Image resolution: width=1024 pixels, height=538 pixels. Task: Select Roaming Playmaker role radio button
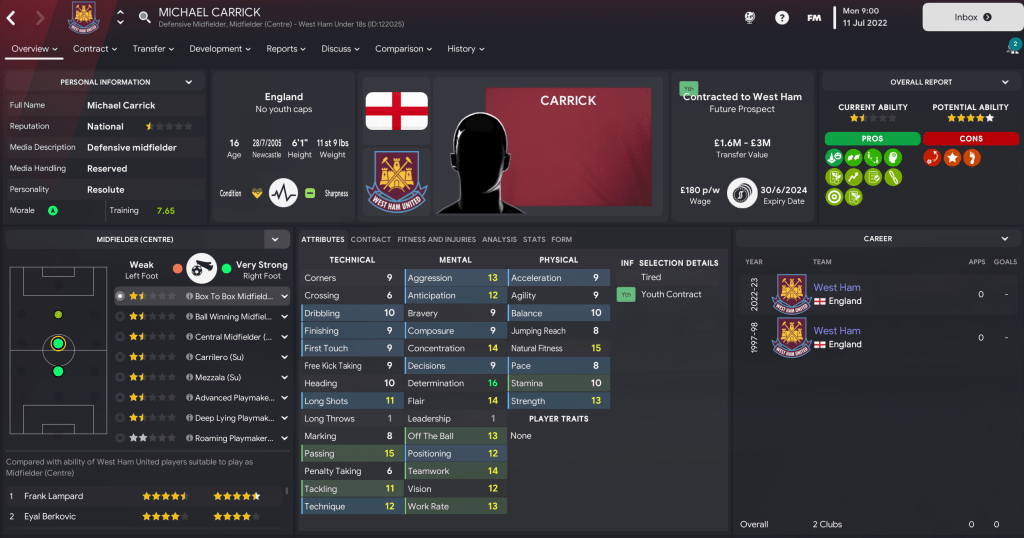pos(120,438)
